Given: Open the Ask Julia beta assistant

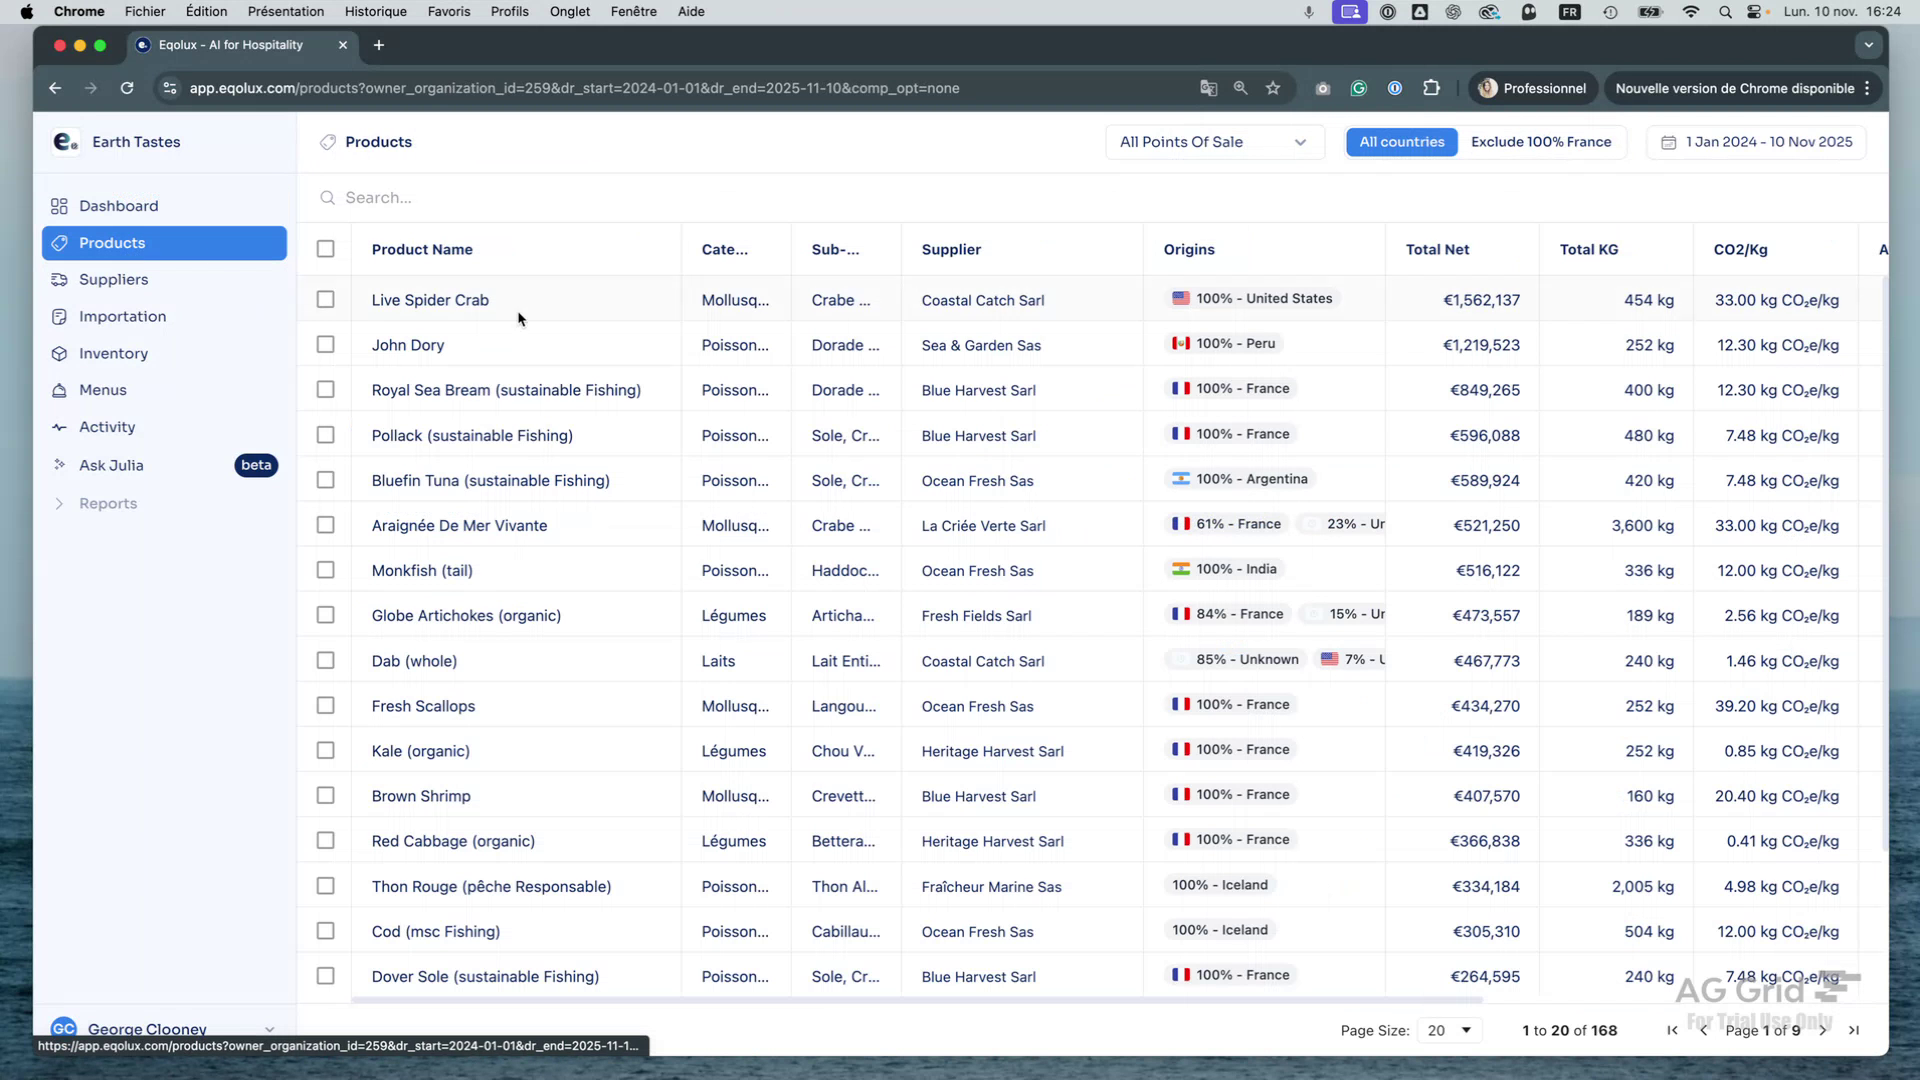Looking at the screenshot, I should 110,465.
